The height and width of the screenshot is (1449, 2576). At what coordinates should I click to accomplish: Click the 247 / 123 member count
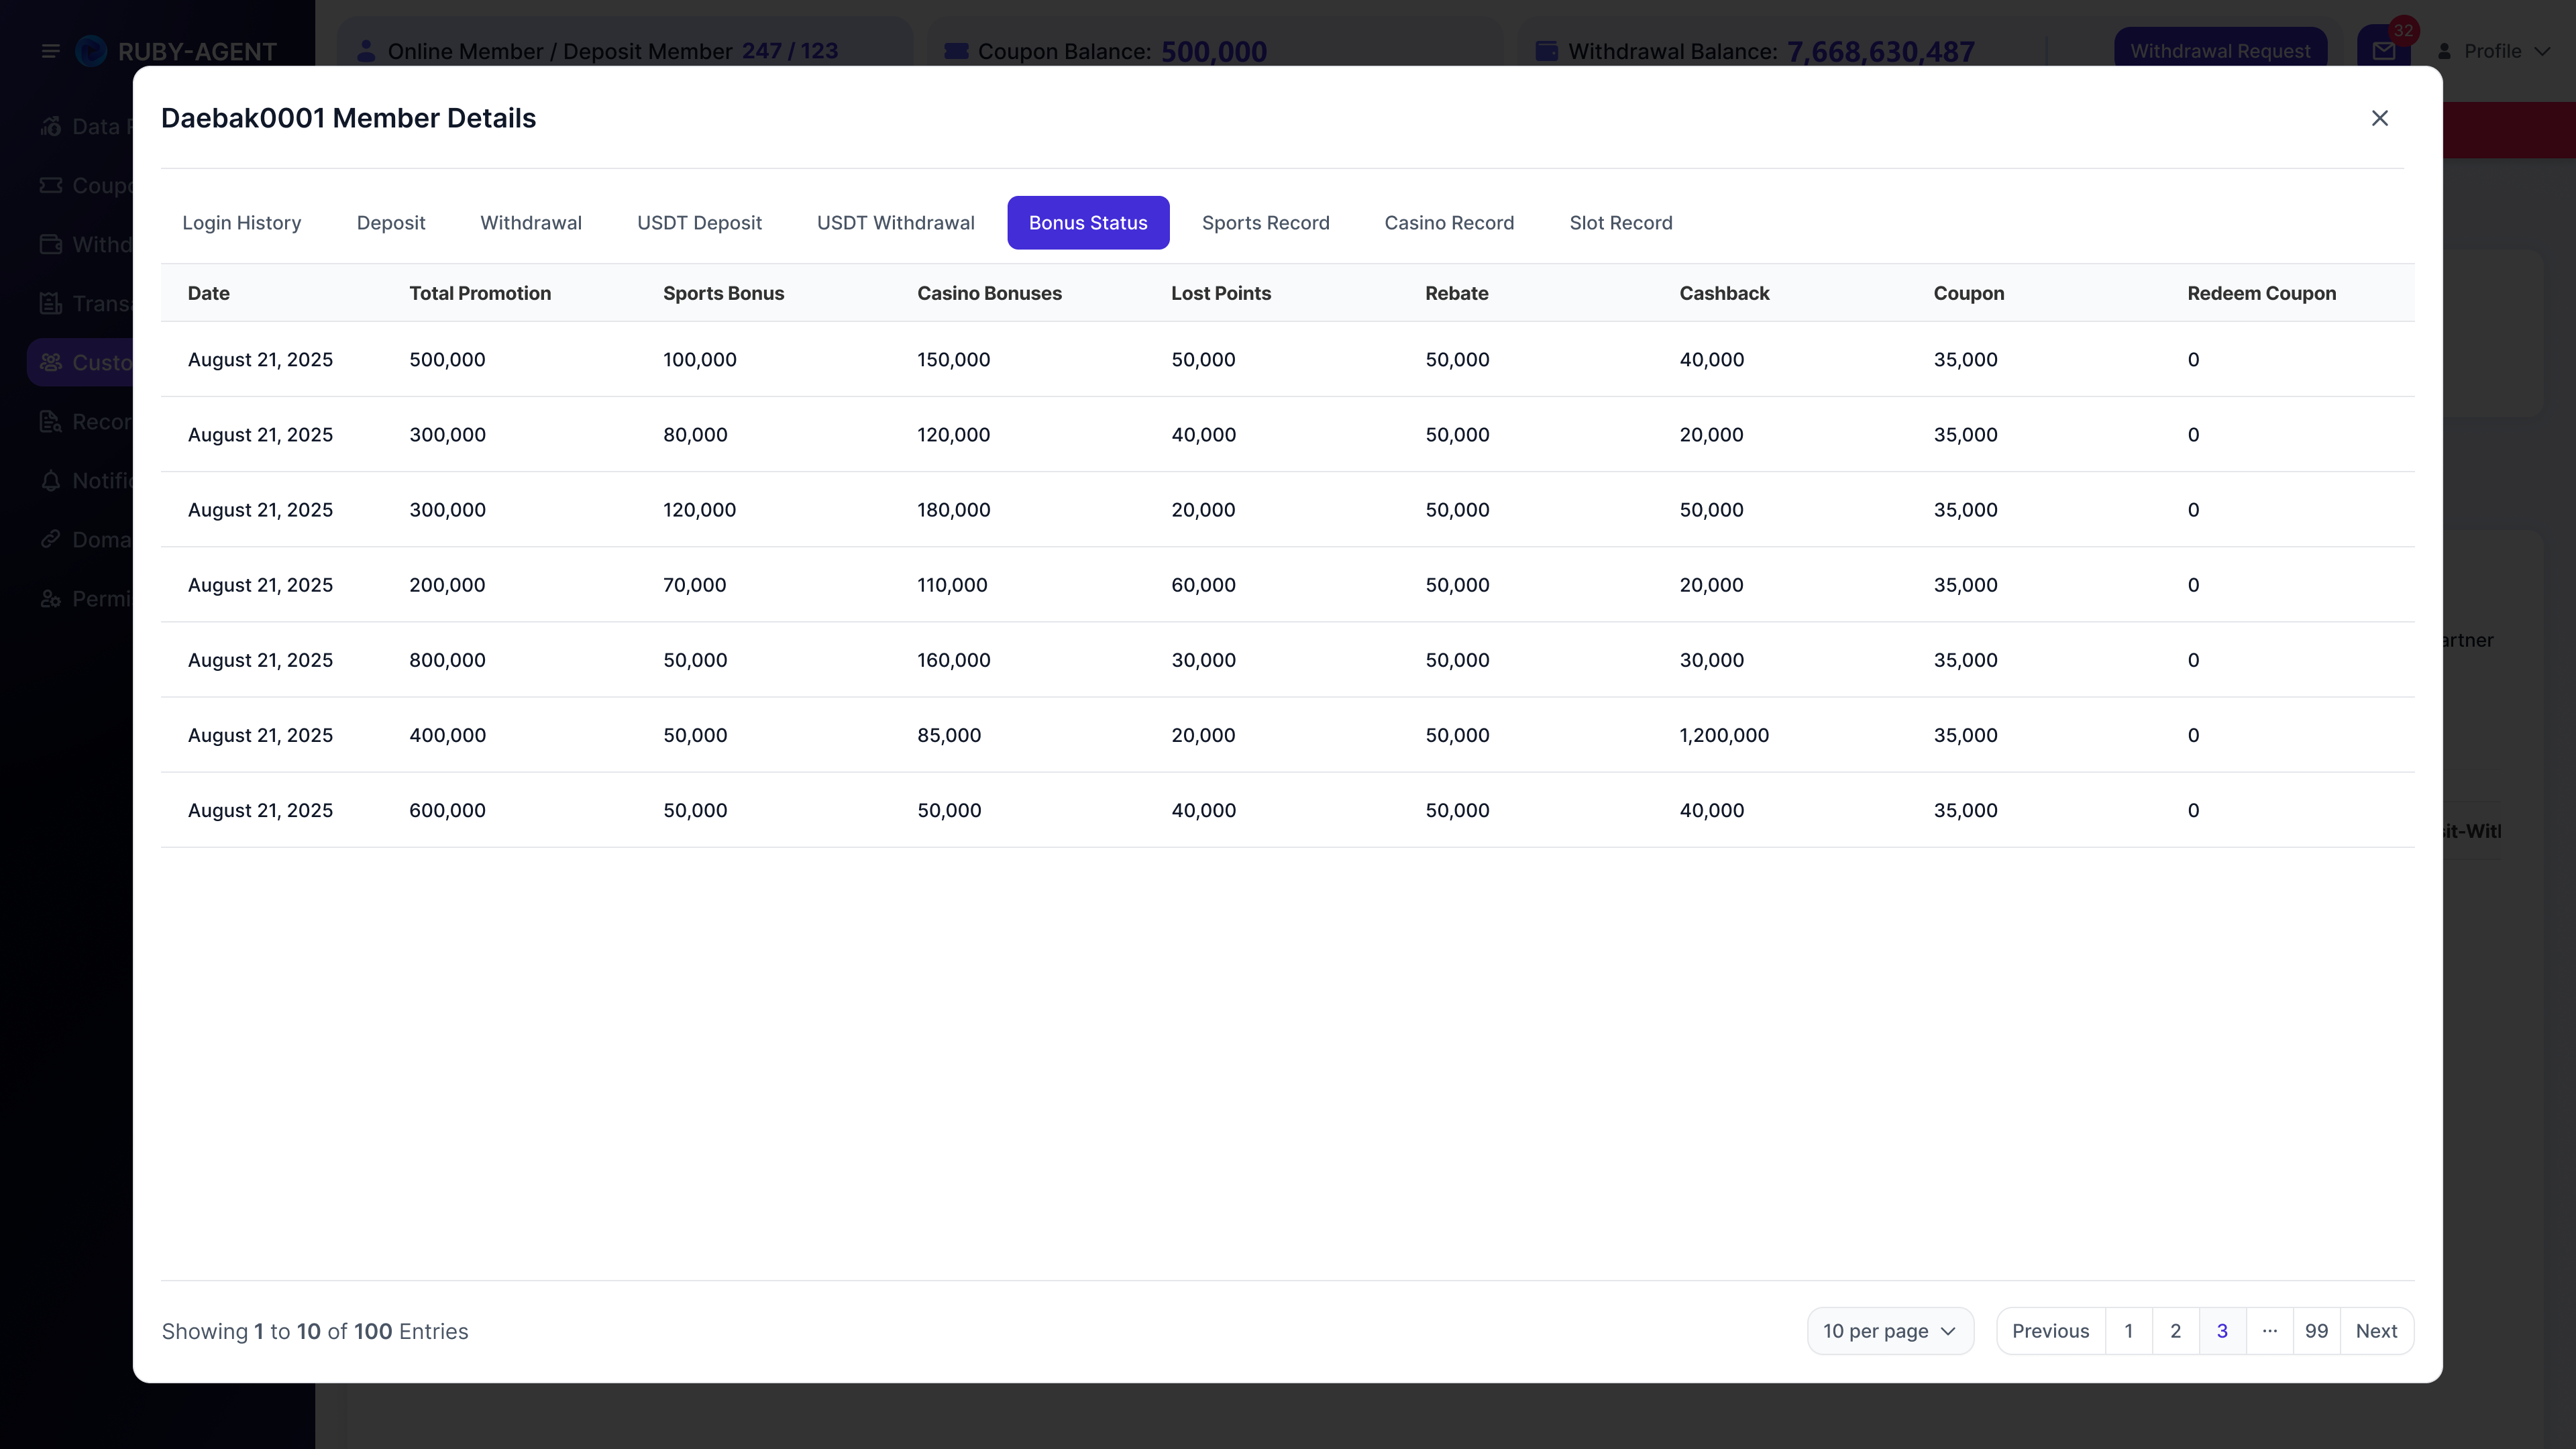click(x=790, y=51)
